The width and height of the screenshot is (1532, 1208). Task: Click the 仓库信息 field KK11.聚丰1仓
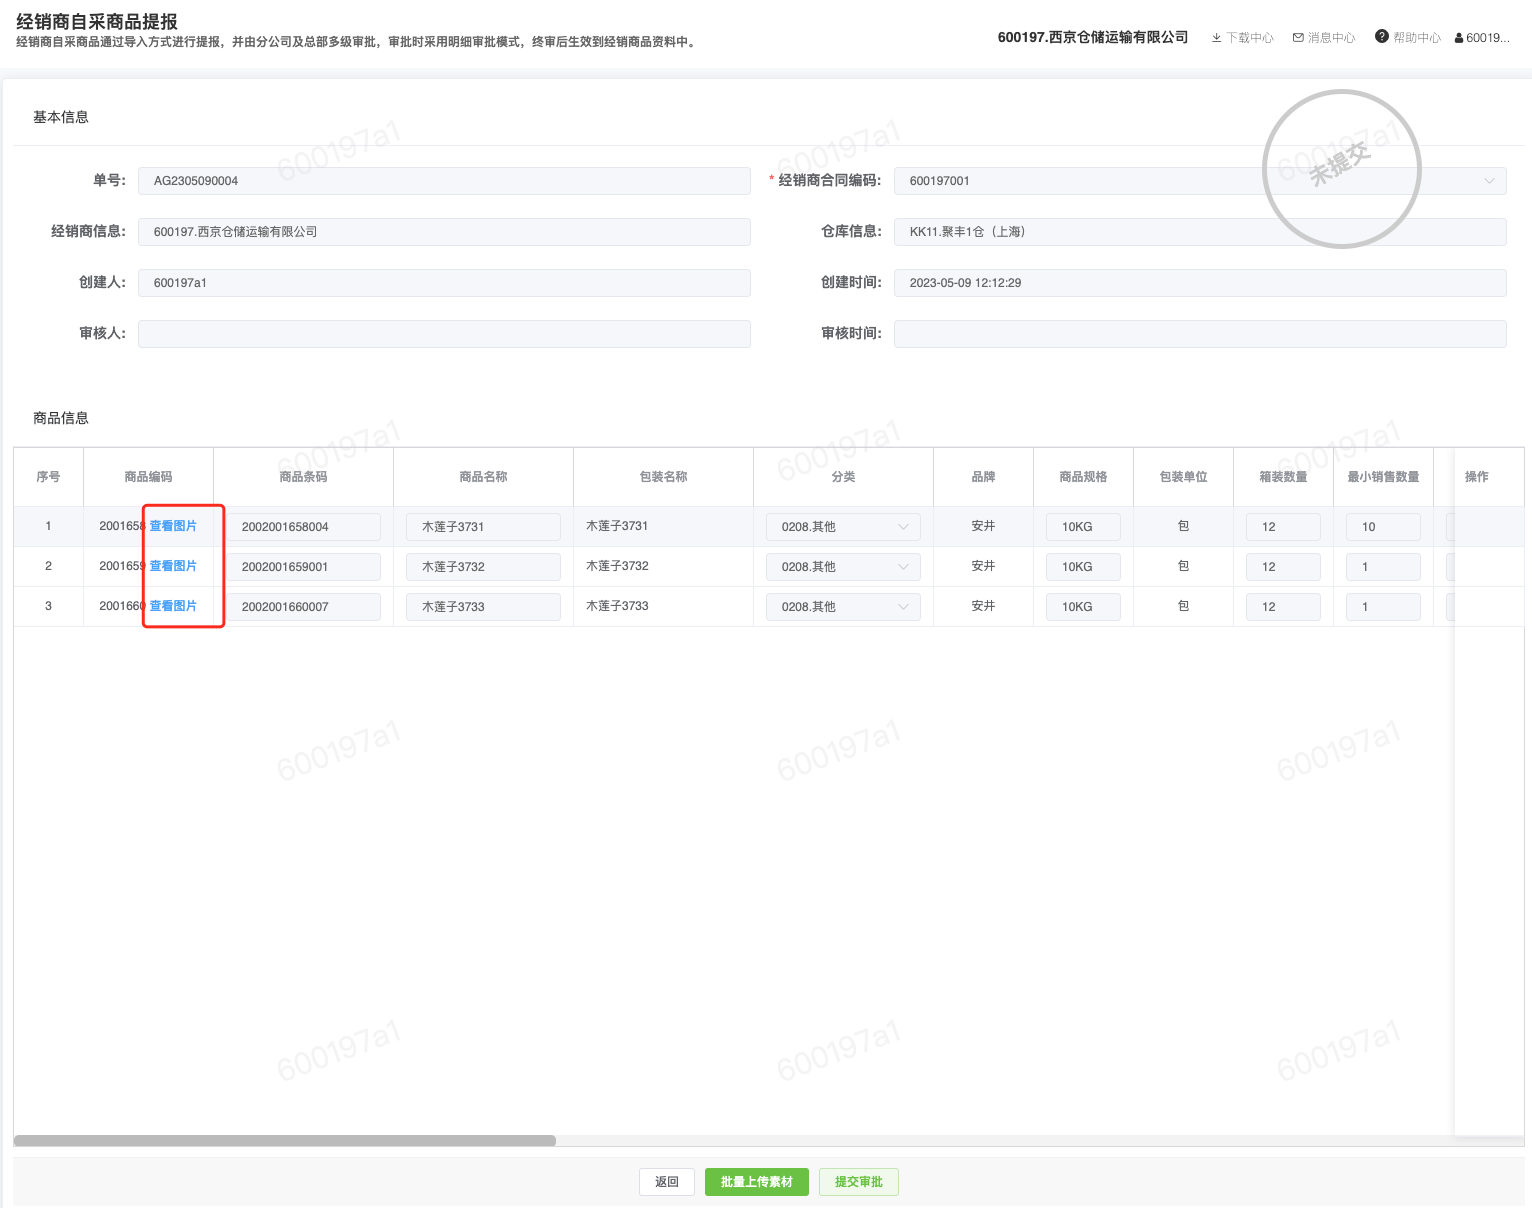point(1200,232)
